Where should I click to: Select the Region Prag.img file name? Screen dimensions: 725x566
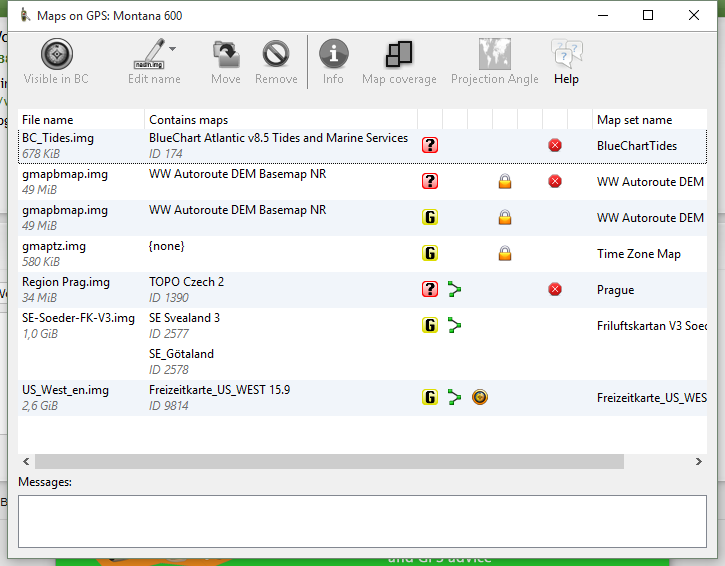coord(66,282)
